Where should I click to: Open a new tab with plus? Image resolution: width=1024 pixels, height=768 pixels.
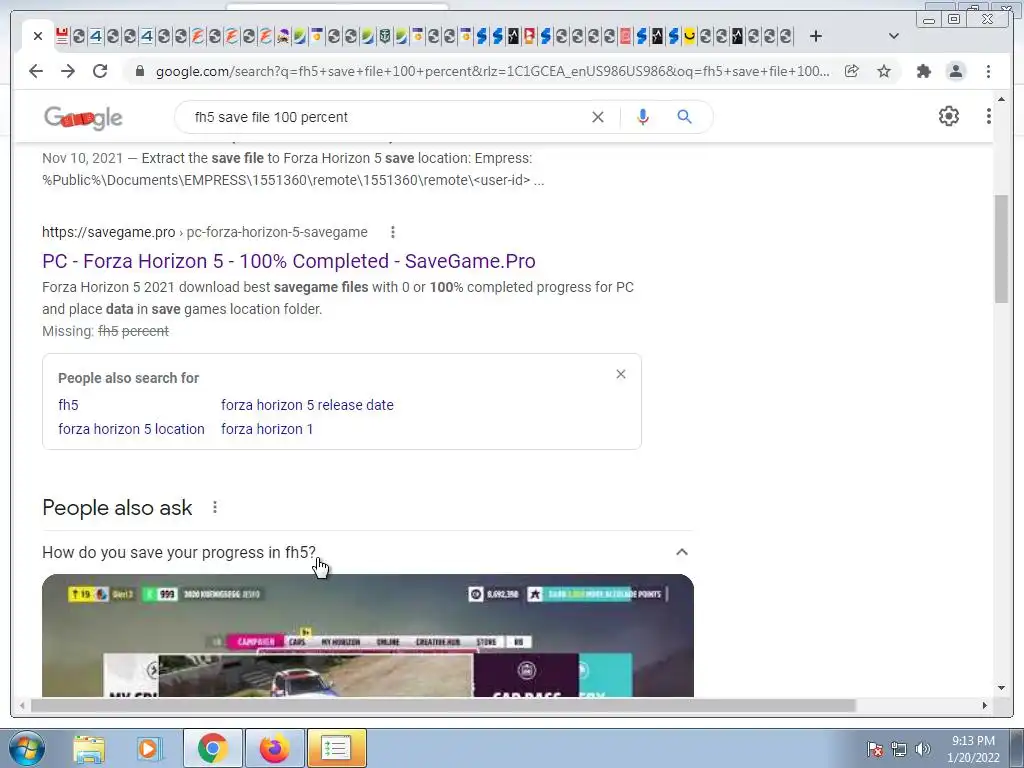coord(816,36)
